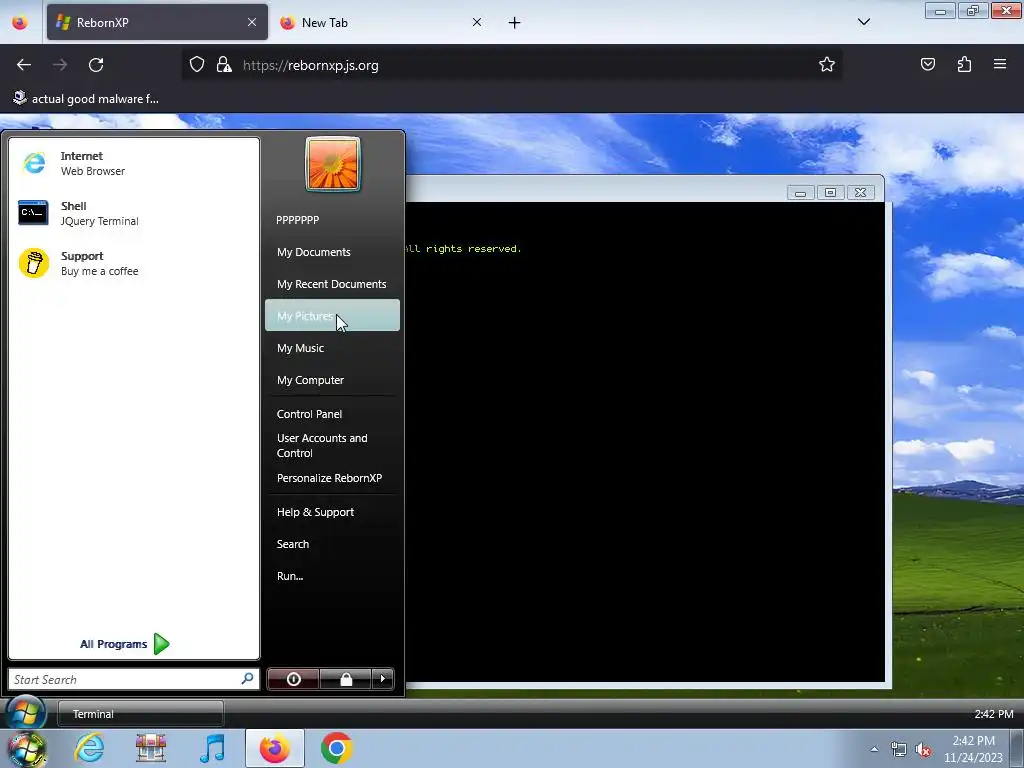This screenshot has width=1024, height=768.
Task: Open a new browser tab with plus
Action: click(515, 23)
